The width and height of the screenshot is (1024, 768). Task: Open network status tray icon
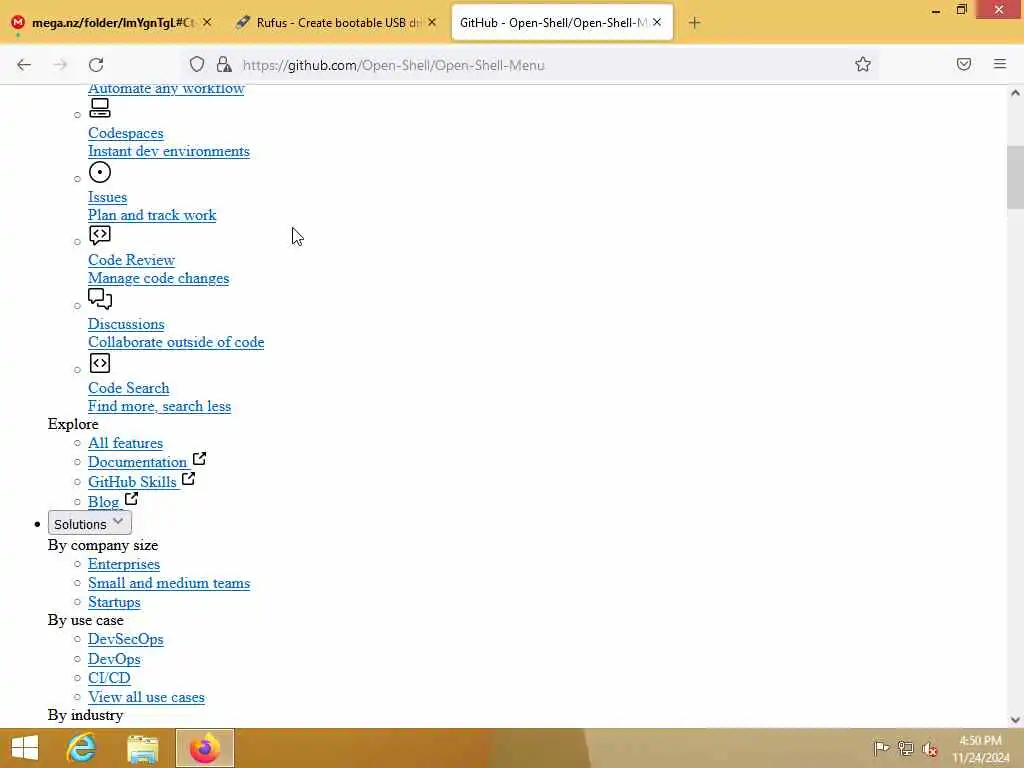pyautogui.click(x=905, y=748)
